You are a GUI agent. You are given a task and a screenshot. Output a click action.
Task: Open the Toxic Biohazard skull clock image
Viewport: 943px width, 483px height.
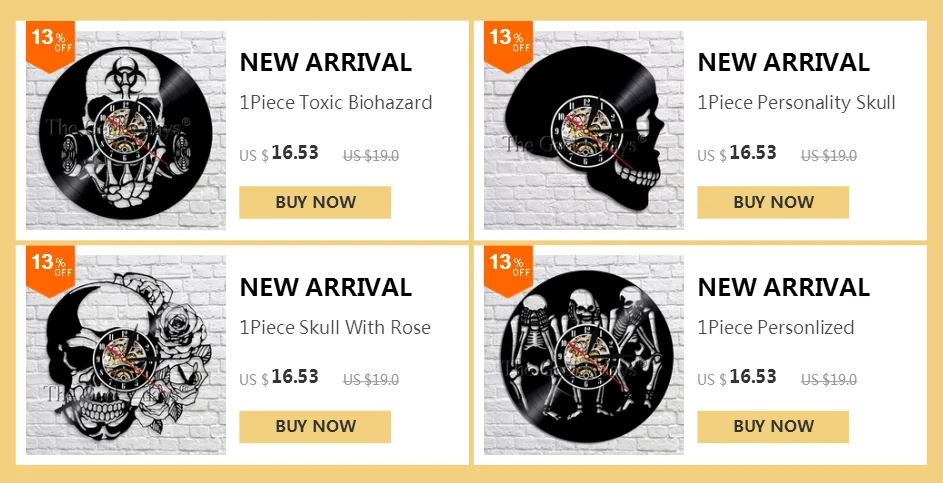[x=126, y=131]
